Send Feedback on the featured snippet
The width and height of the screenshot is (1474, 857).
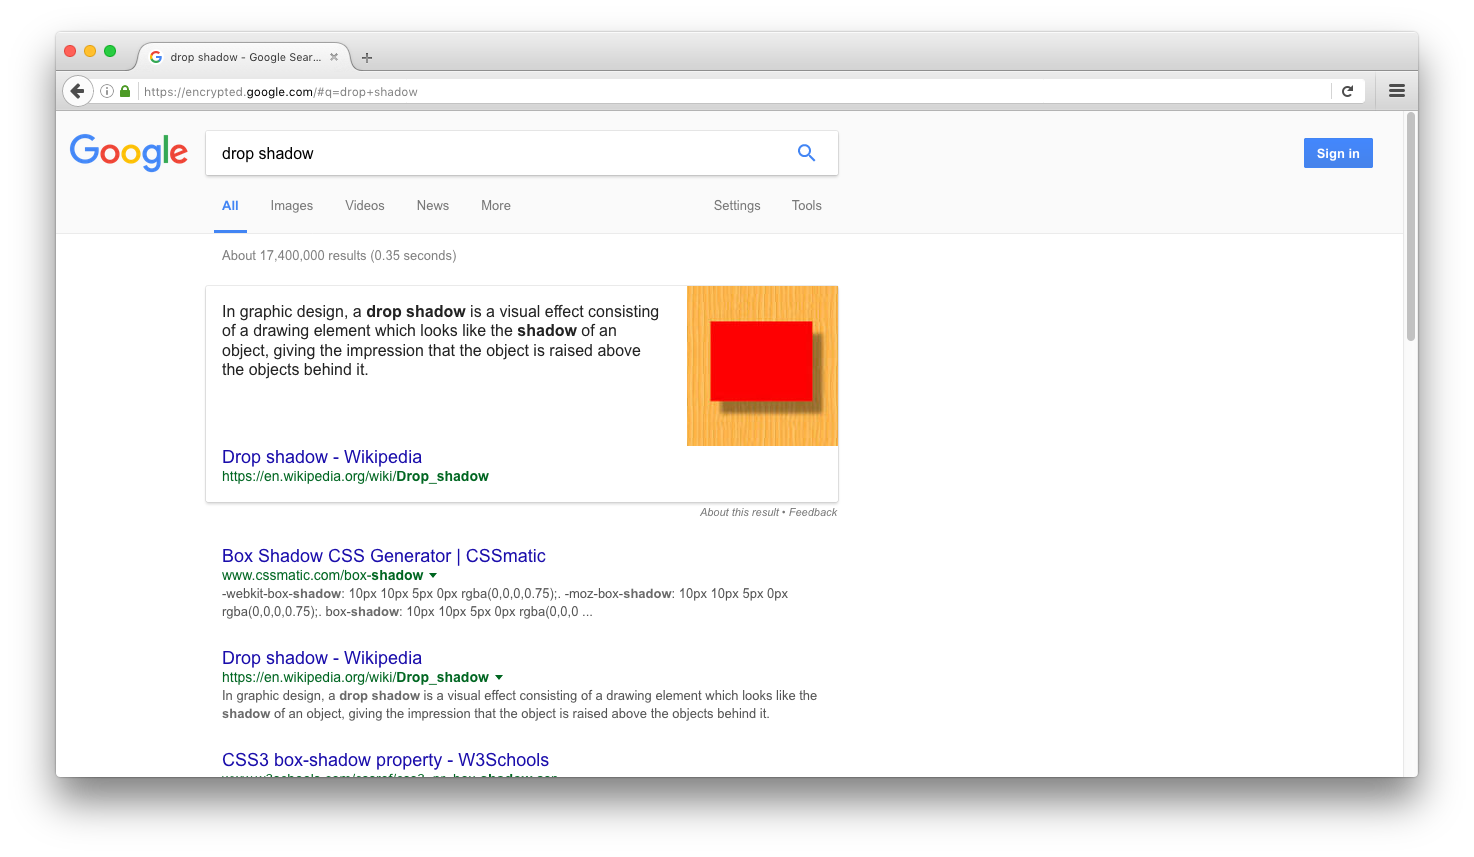pos(813,512)
